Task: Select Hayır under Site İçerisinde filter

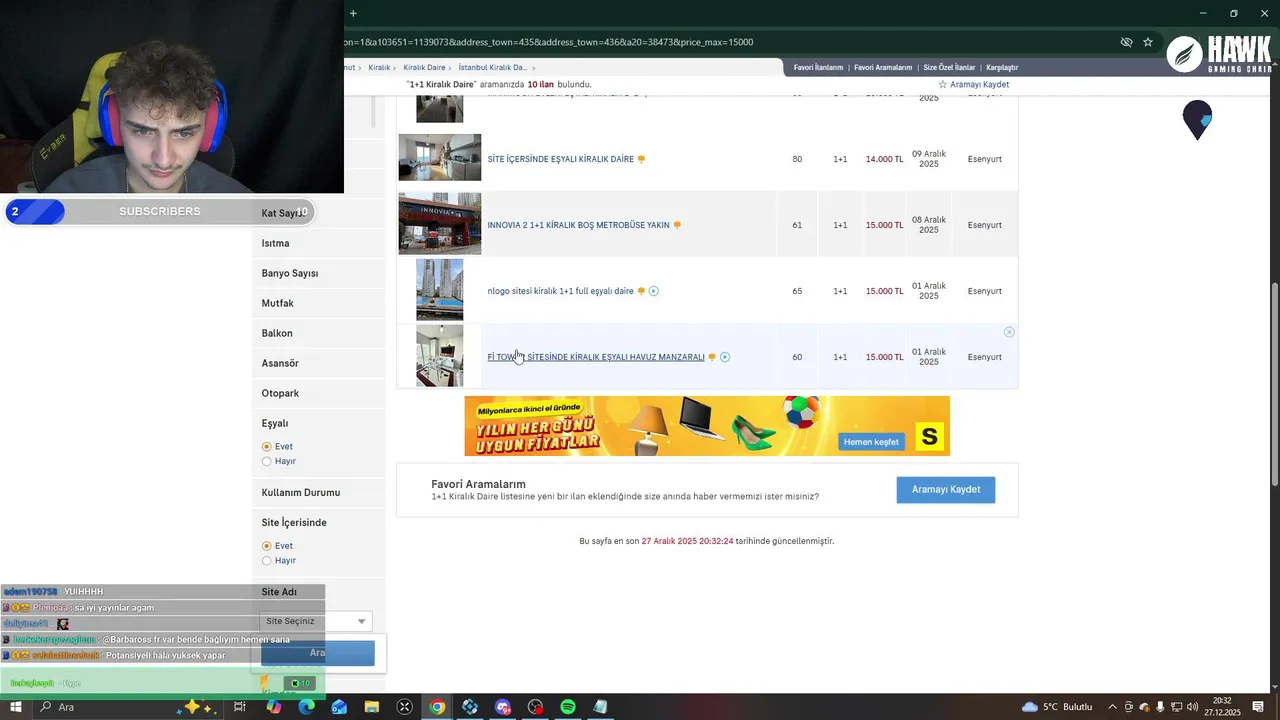Action: pyautogui.click(x=266, y=561)
